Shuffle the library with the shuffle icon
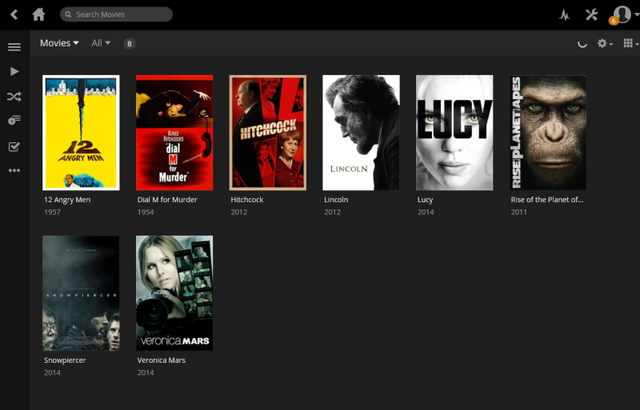This screenshot has width=640, height=410. 14,97
